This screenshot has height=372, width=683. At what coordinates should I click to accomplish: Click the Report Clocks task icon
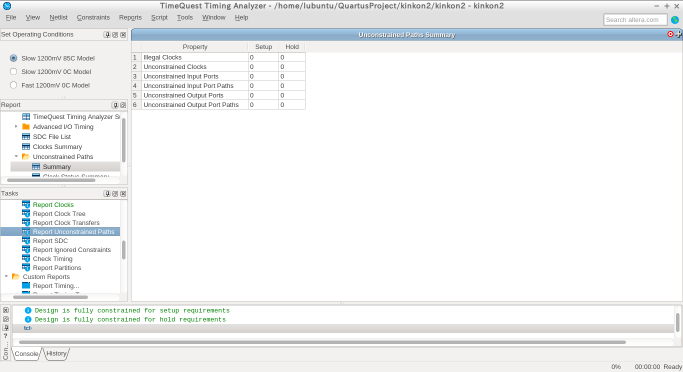[26, 204]
